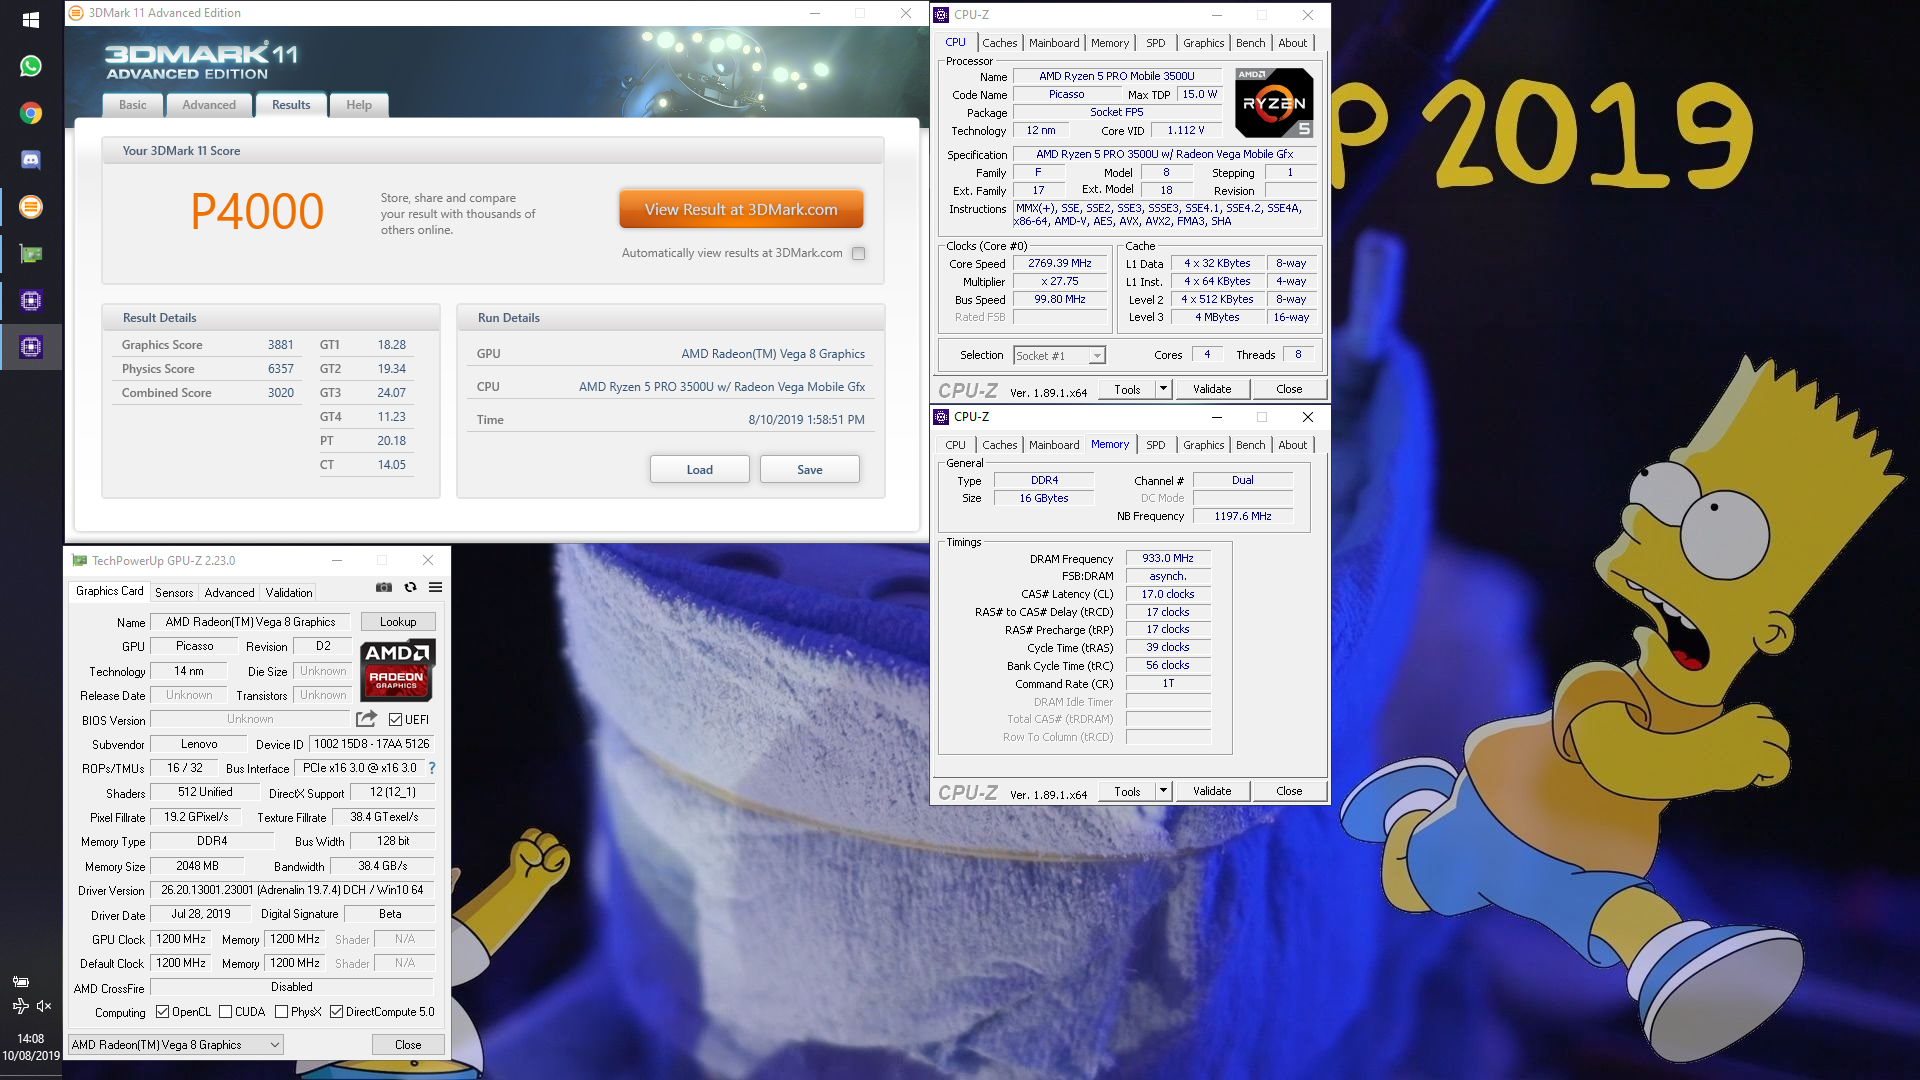Click Validate in the top CPU-Z window
Screen dimensions: 1920x1080
1212,389
